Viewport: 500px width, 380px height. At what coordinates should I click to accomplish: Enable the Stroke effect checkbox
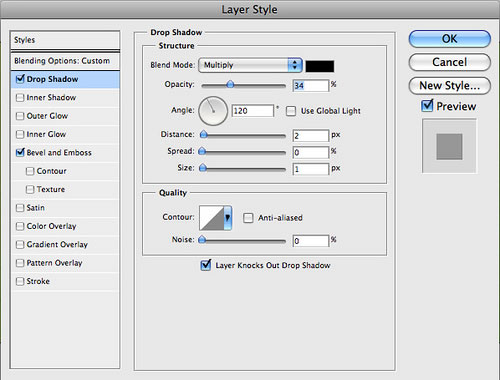coord(20,281)
